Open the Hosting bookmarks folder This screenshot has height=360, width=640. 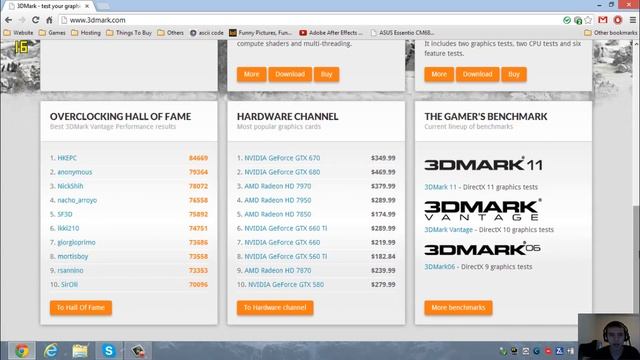coord(86,33)
